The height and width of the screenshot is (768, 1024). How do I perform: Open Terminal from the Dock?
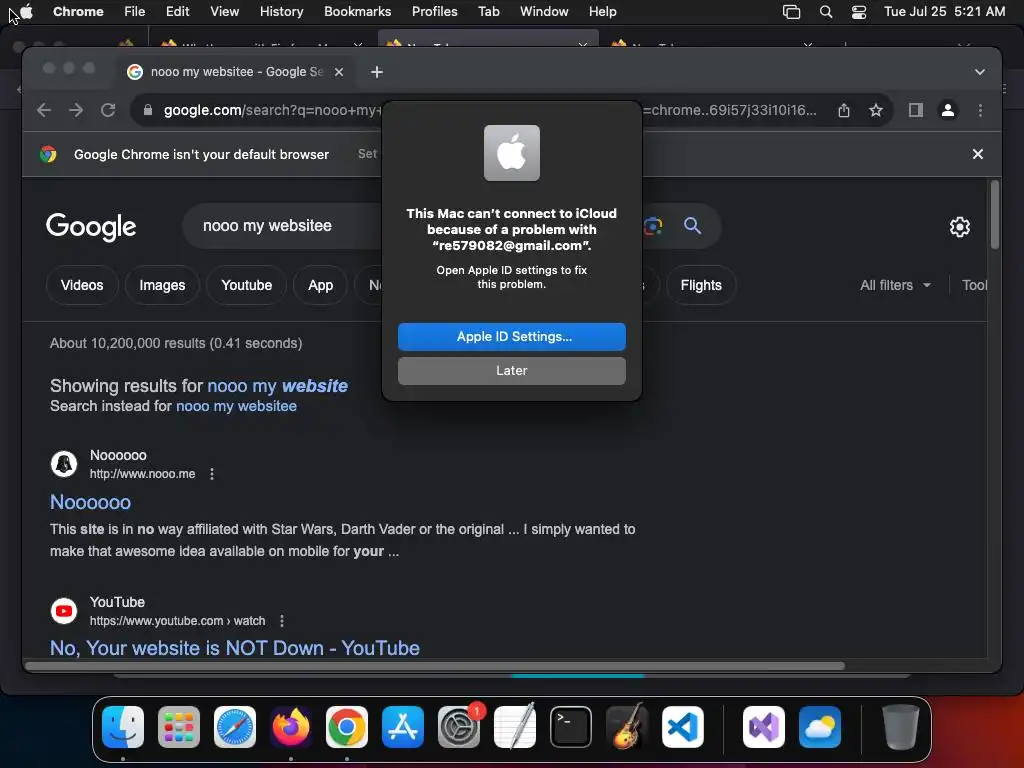tap(571, 727)
